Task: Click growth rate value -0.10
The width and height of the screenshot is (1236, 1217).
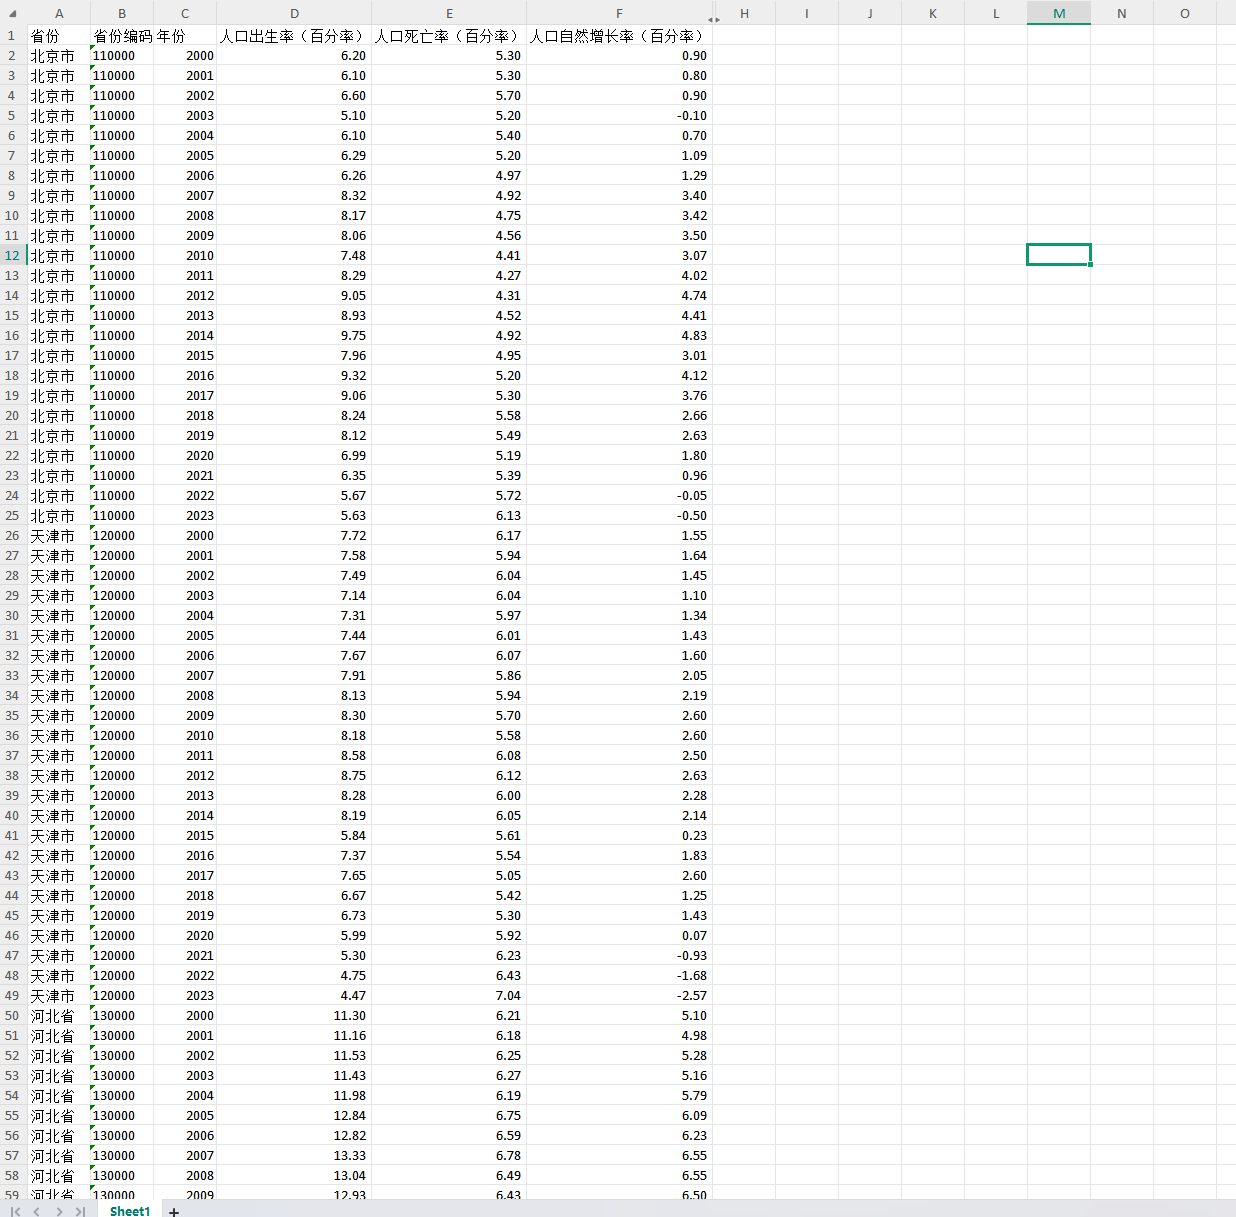Action: [619, 115]
